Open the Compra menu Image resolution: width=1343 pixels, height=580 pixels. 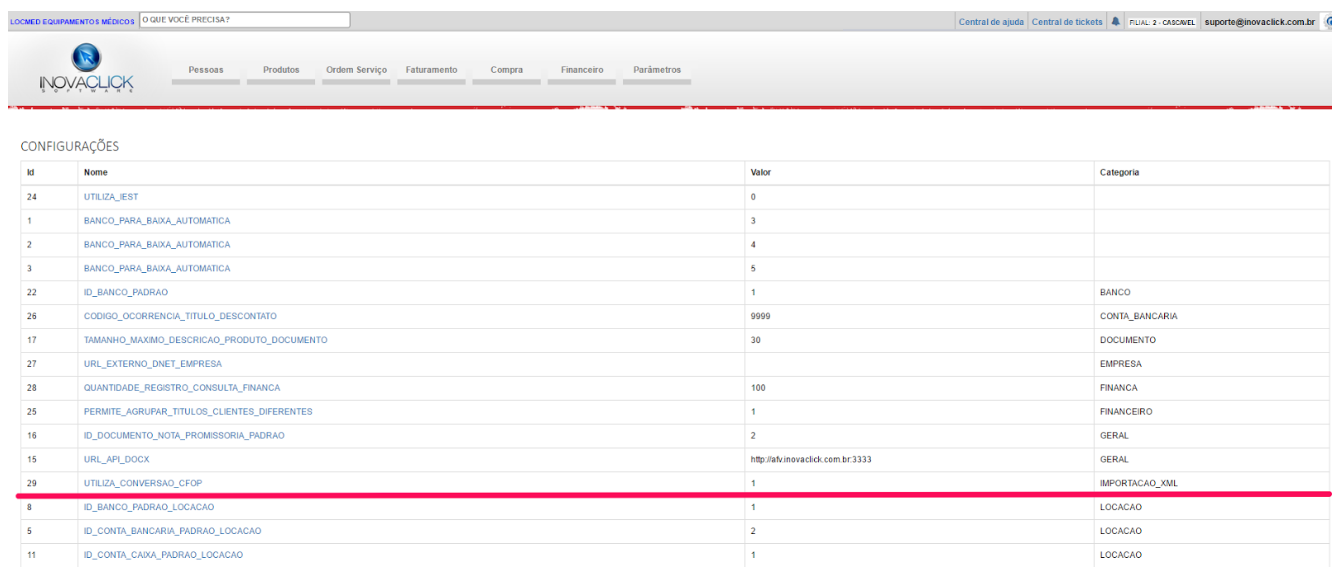tap(506, 70)
